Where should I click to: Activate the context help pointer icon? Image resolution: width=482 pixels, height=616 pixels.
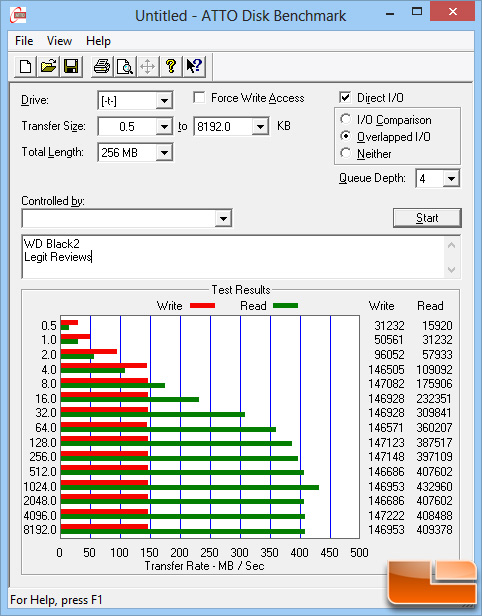click(x=194, y=66)
